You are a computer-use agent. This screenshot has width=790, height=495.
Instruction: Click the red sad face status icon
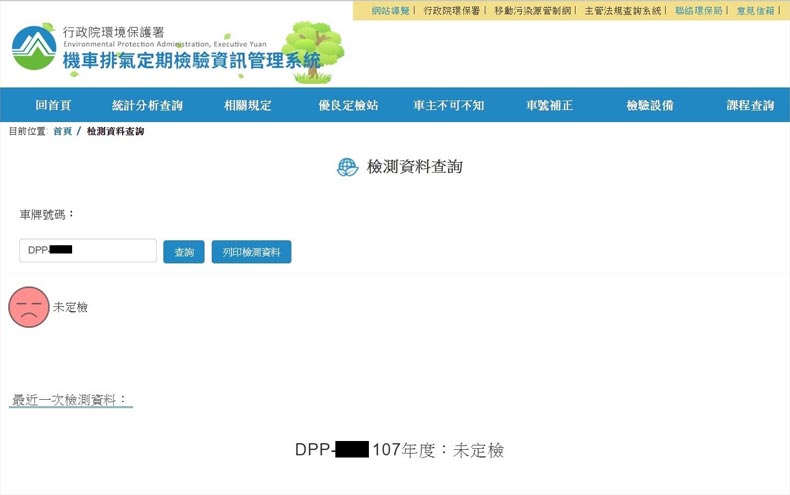[x=29, y=307]
